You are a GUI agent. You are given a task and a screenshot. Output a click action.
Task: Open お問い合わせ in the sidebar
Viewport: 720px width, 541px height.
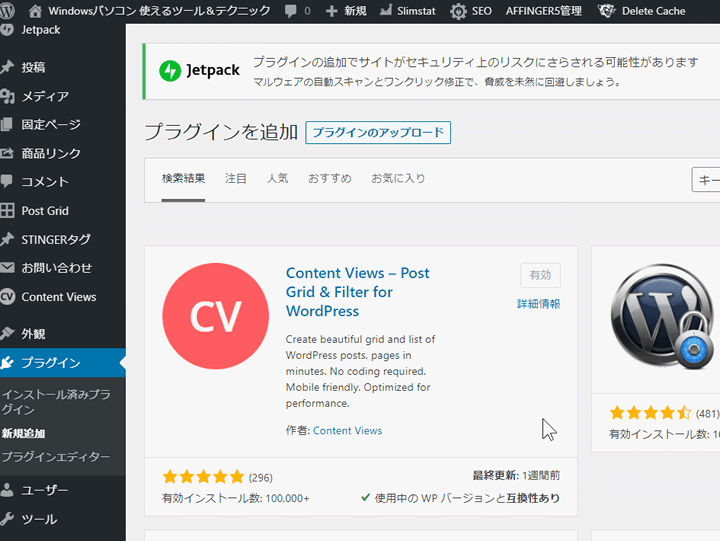tap(56, 268)
